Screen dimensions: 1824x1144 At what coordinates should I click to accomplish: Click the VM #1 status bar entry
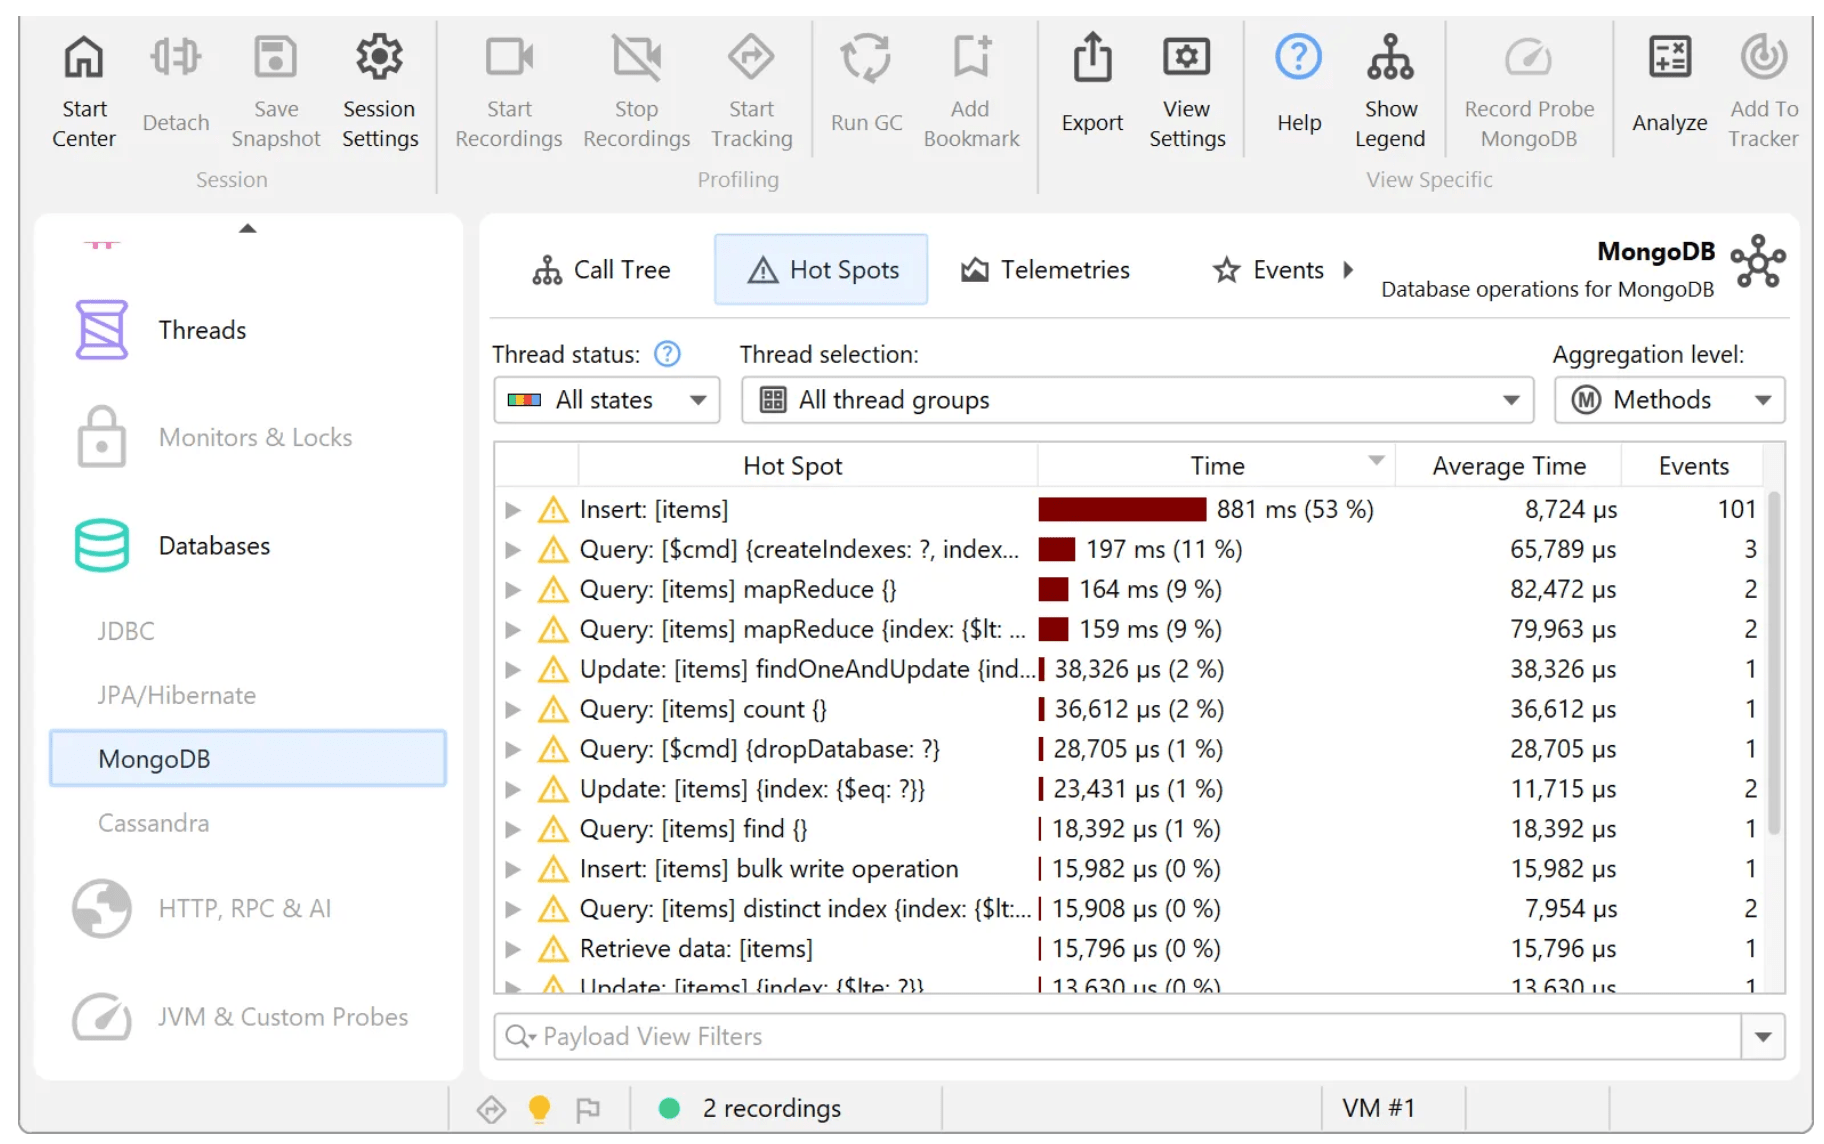(x=1378, y=1108)
